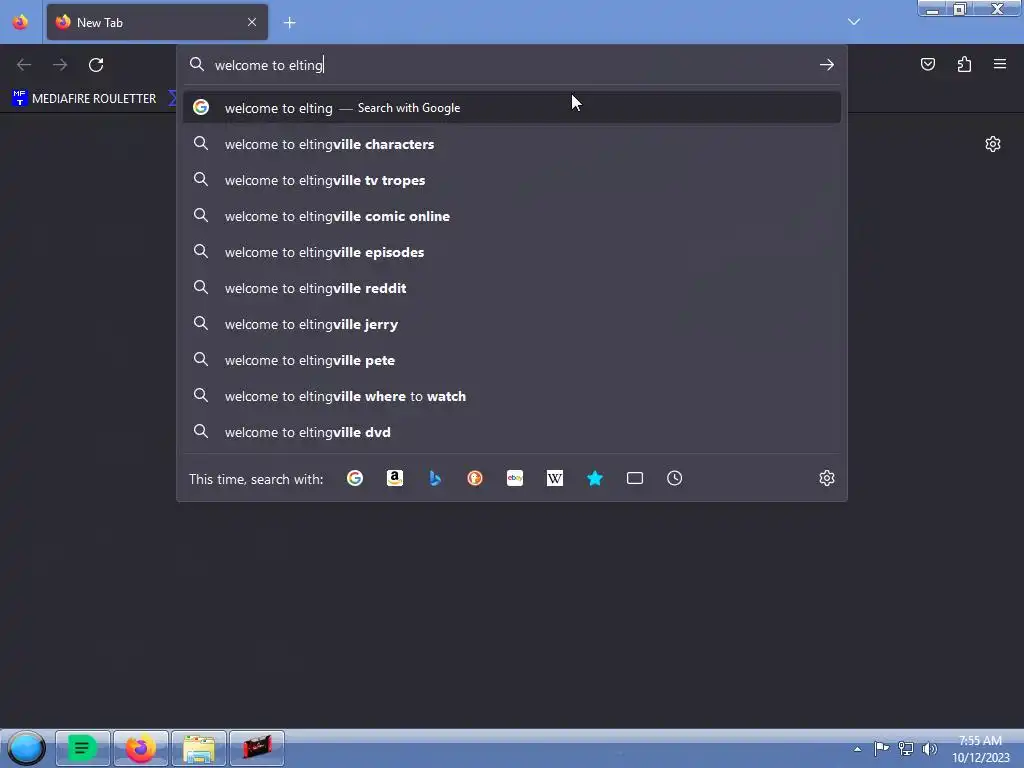Open Save to Pocket button
This screenshot has width=1024, height=768.
pyautogui.click(x=927, y=64)
